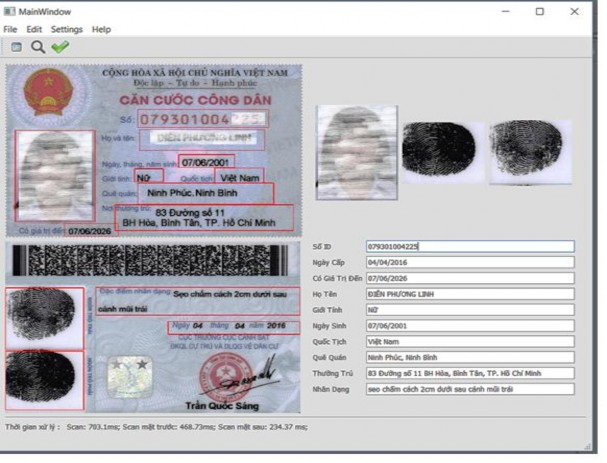Open the Settings menu
Image resolution: width=607 pixels, height=463 pixels.
[x=67, y=30]
